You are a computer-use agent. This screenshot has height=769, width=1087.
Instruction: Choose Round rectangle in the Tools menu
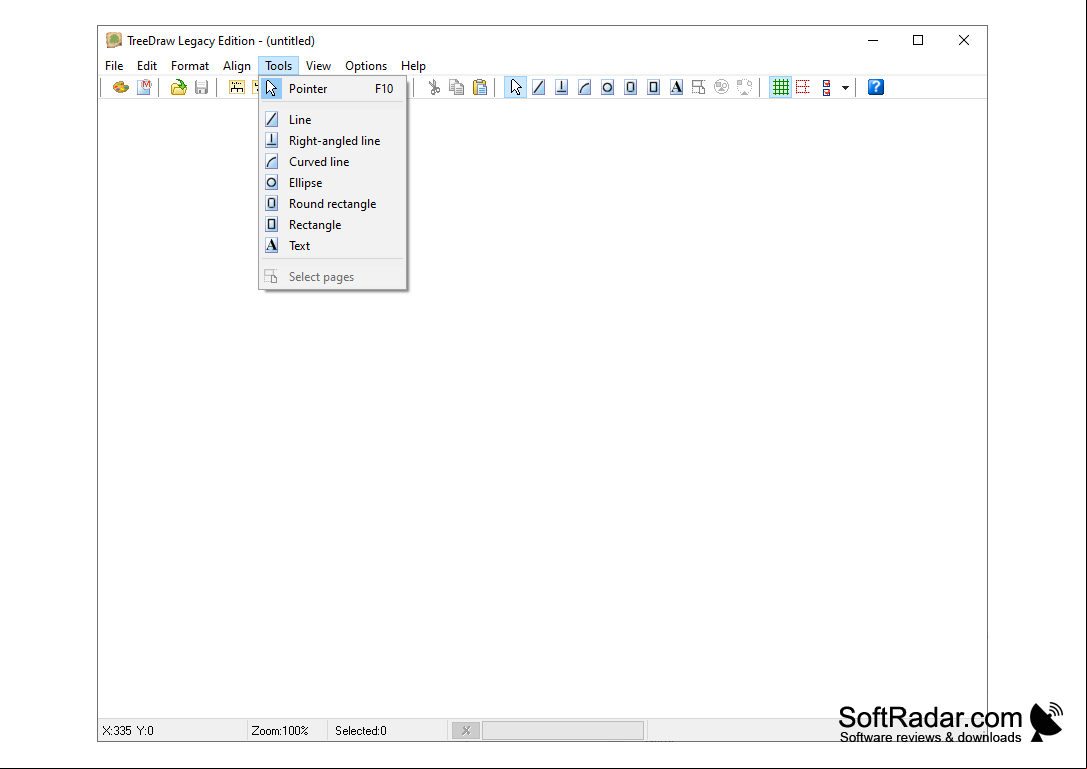pos(332,204)
